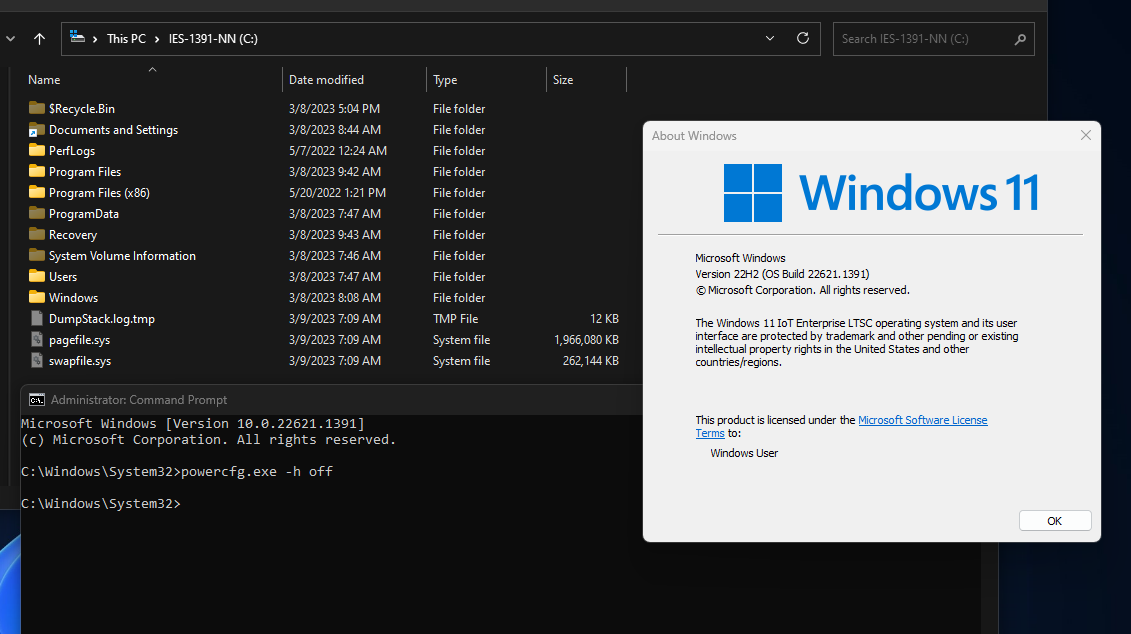The image size is (1131, 634).
Task: Click the Version 22H2 (OS Build 22621.1391) text
Action: pyautogui.click(x=782, y=274)
